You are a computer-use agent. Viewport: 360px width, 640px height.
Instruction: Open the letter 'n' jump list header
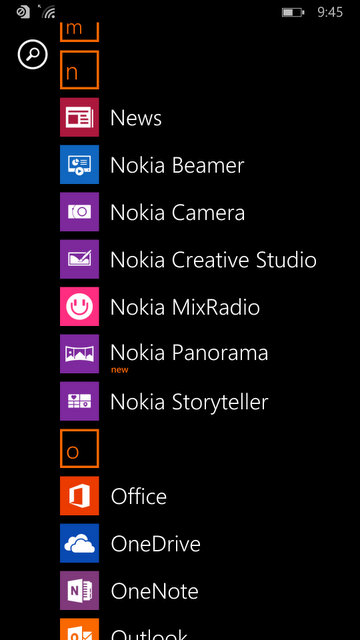(79, 70)
